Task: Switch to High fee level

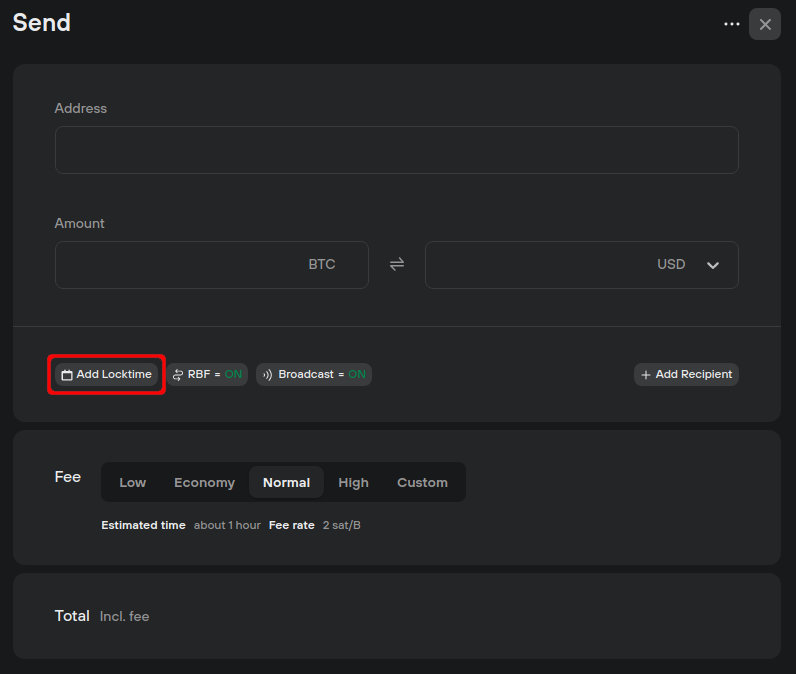Action: 353,482
